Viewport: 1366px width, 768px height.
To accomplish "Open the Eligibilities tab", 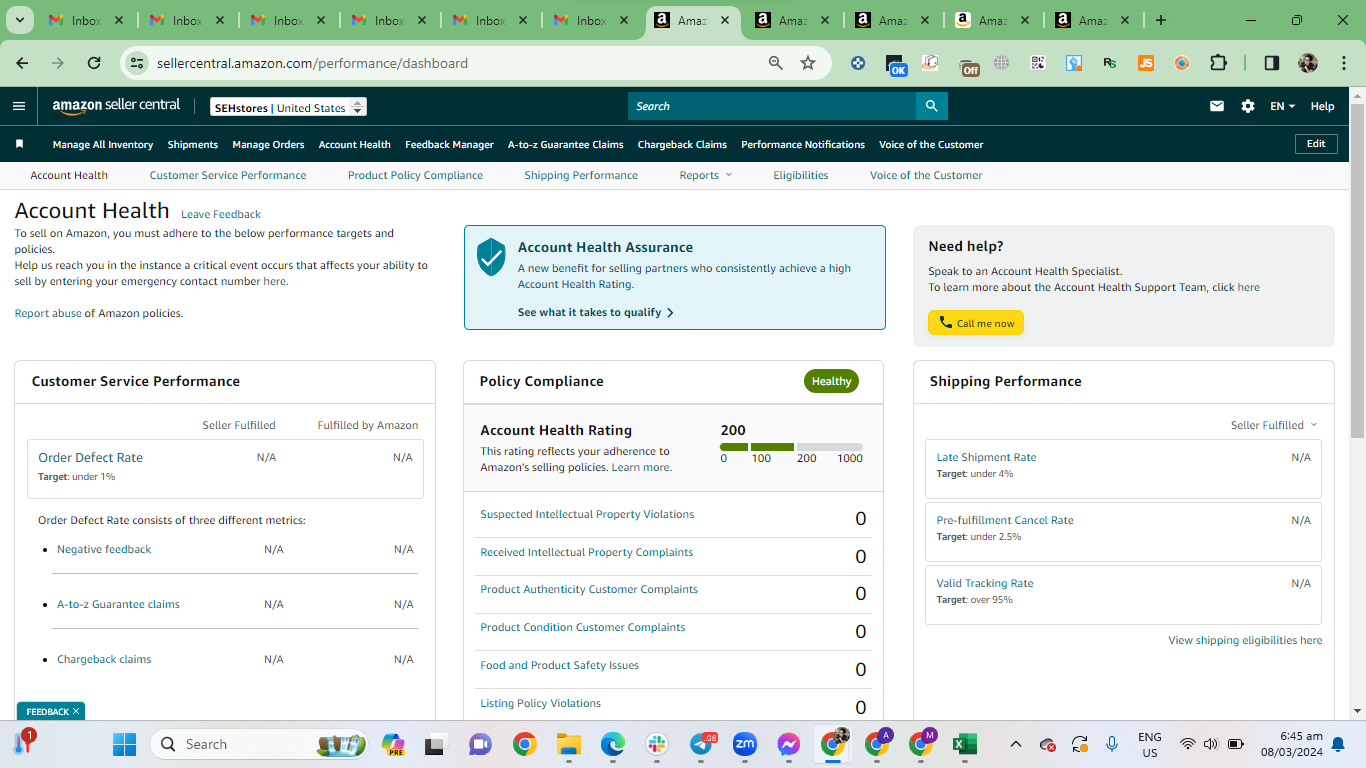I will [801, 175].
